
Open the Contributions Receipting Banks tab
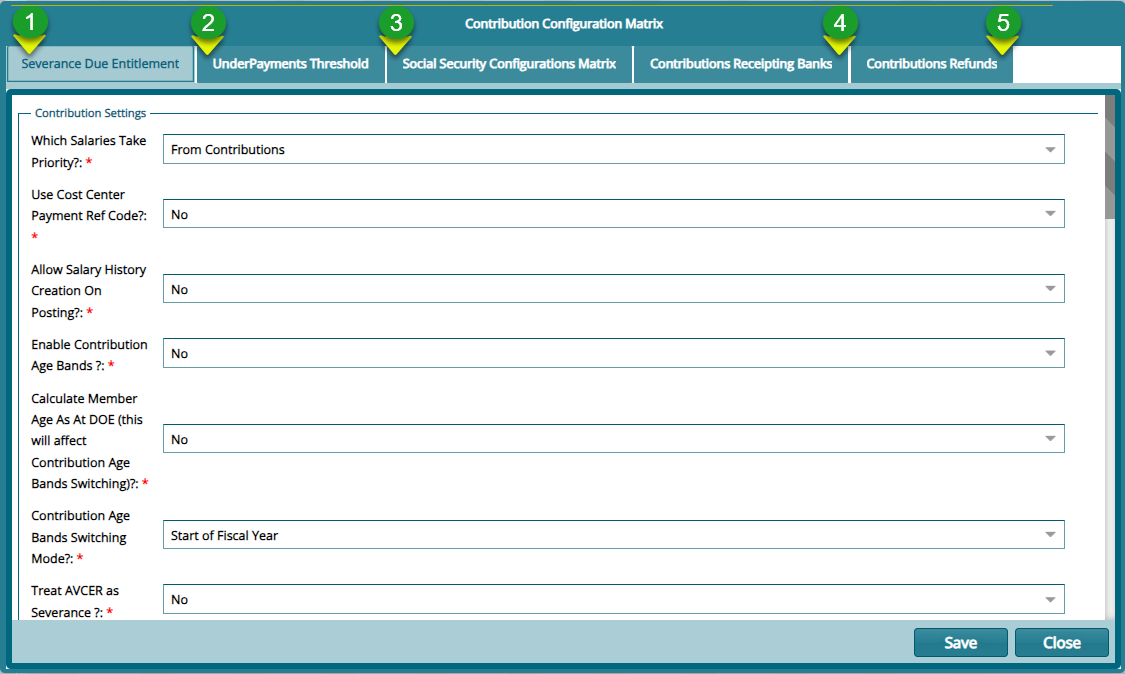tap(740, 63)
